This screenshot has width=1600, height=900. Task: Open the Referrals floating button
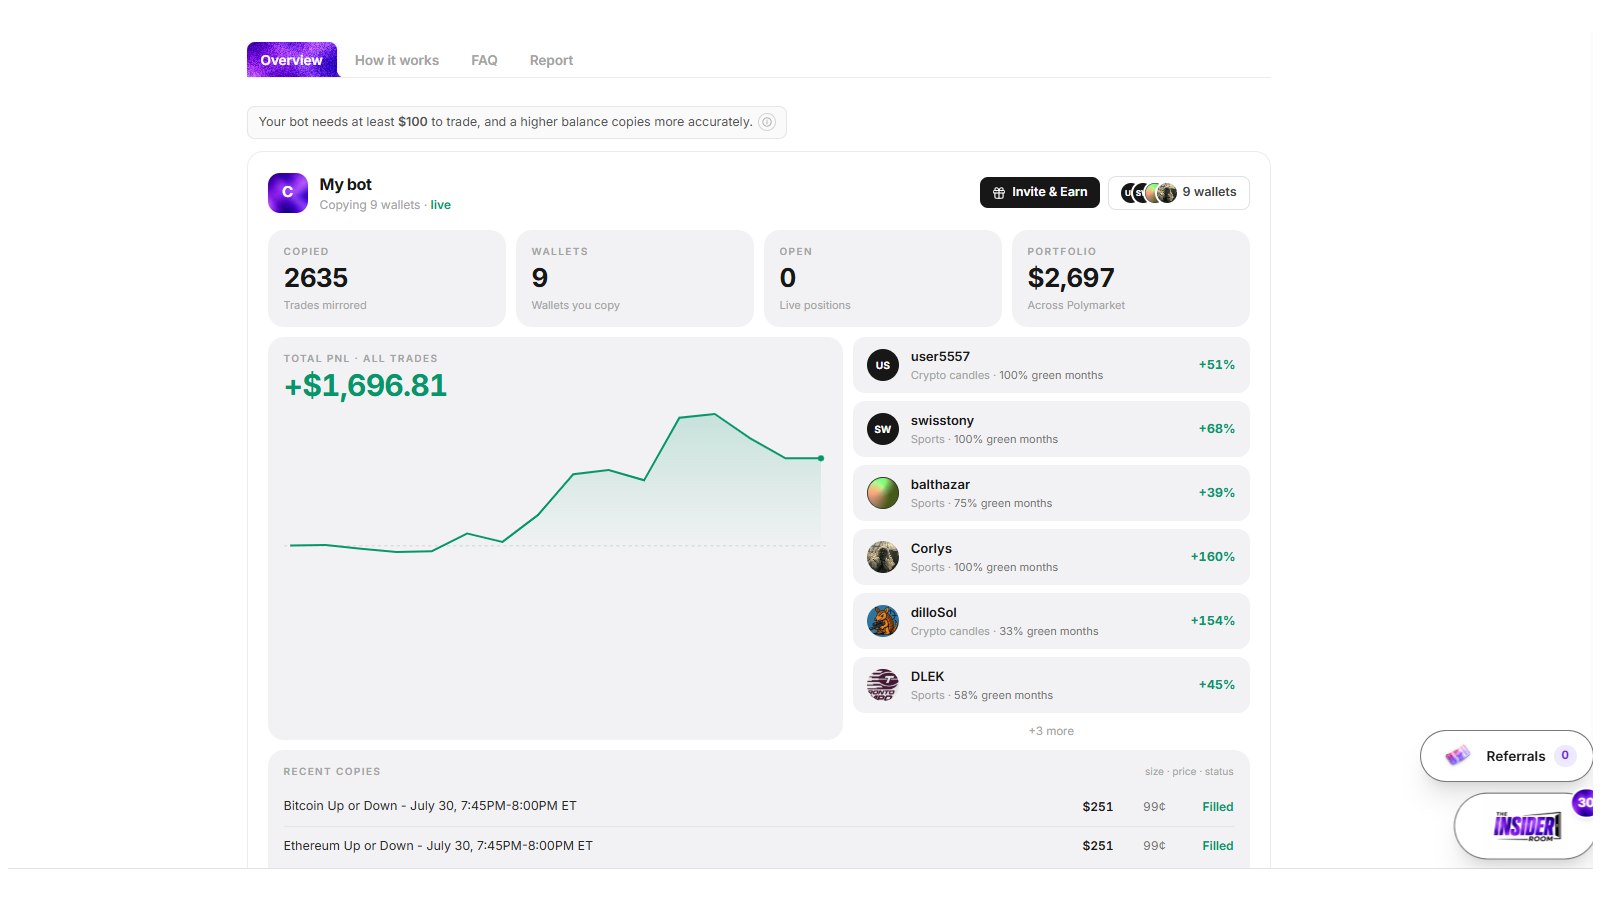(1506, 756)
